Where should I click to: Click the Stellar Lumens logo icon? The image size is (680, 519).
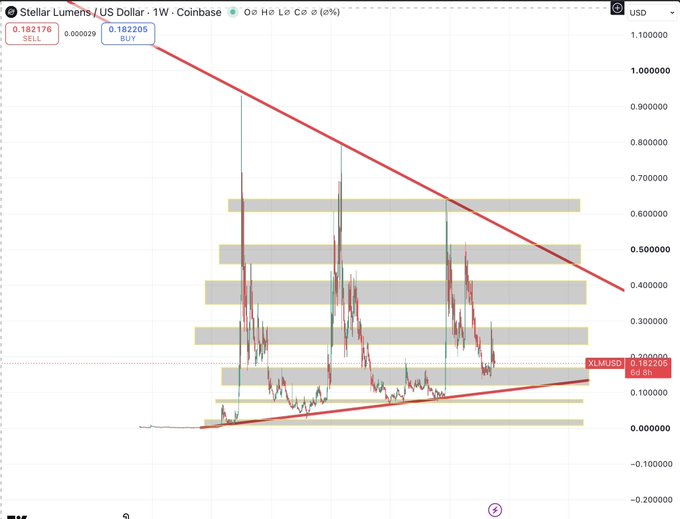pos(11,12)
